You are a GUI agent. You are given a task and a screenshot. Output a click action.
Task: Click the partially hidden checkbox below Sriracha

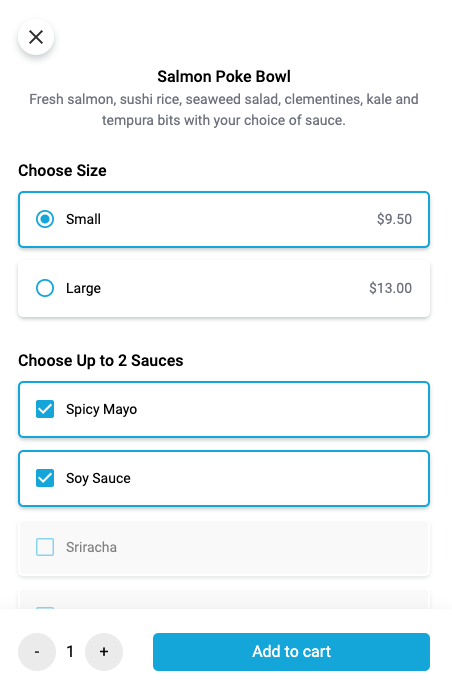[x=45, y=608]
